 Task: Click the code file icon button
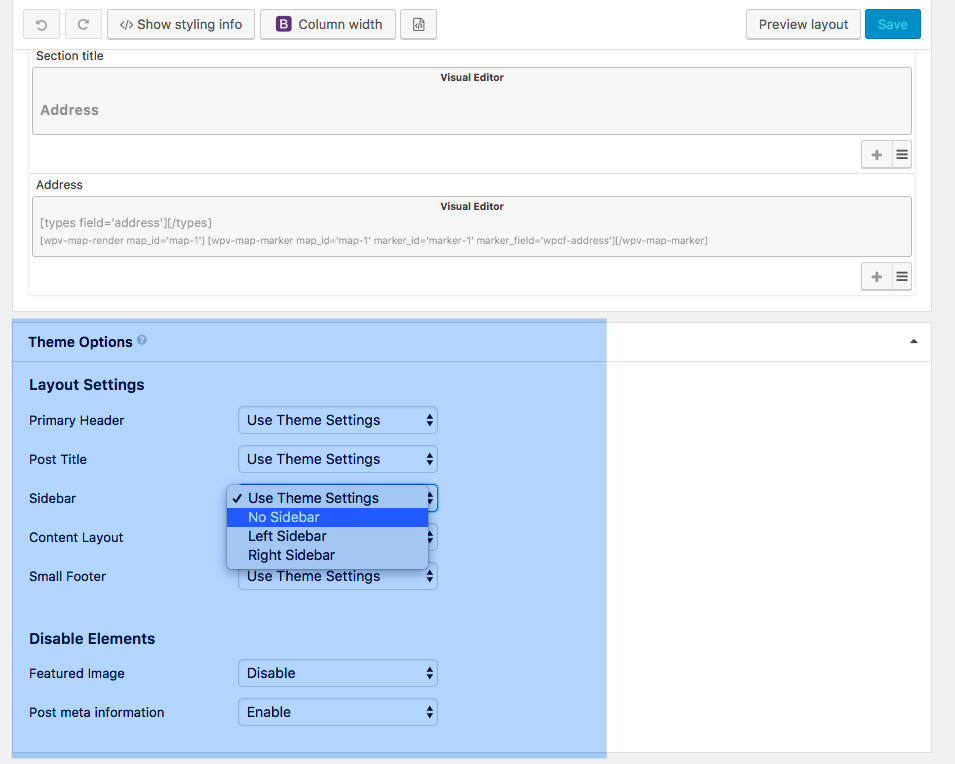(418, 24)
